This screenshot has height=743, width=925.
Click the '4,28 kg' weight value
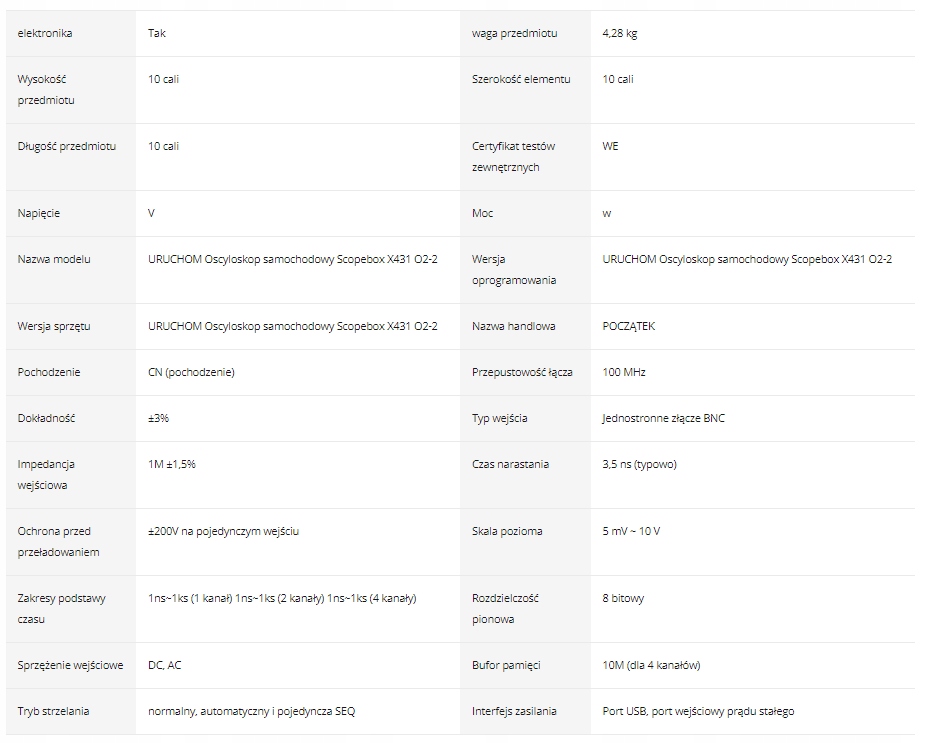620,33
